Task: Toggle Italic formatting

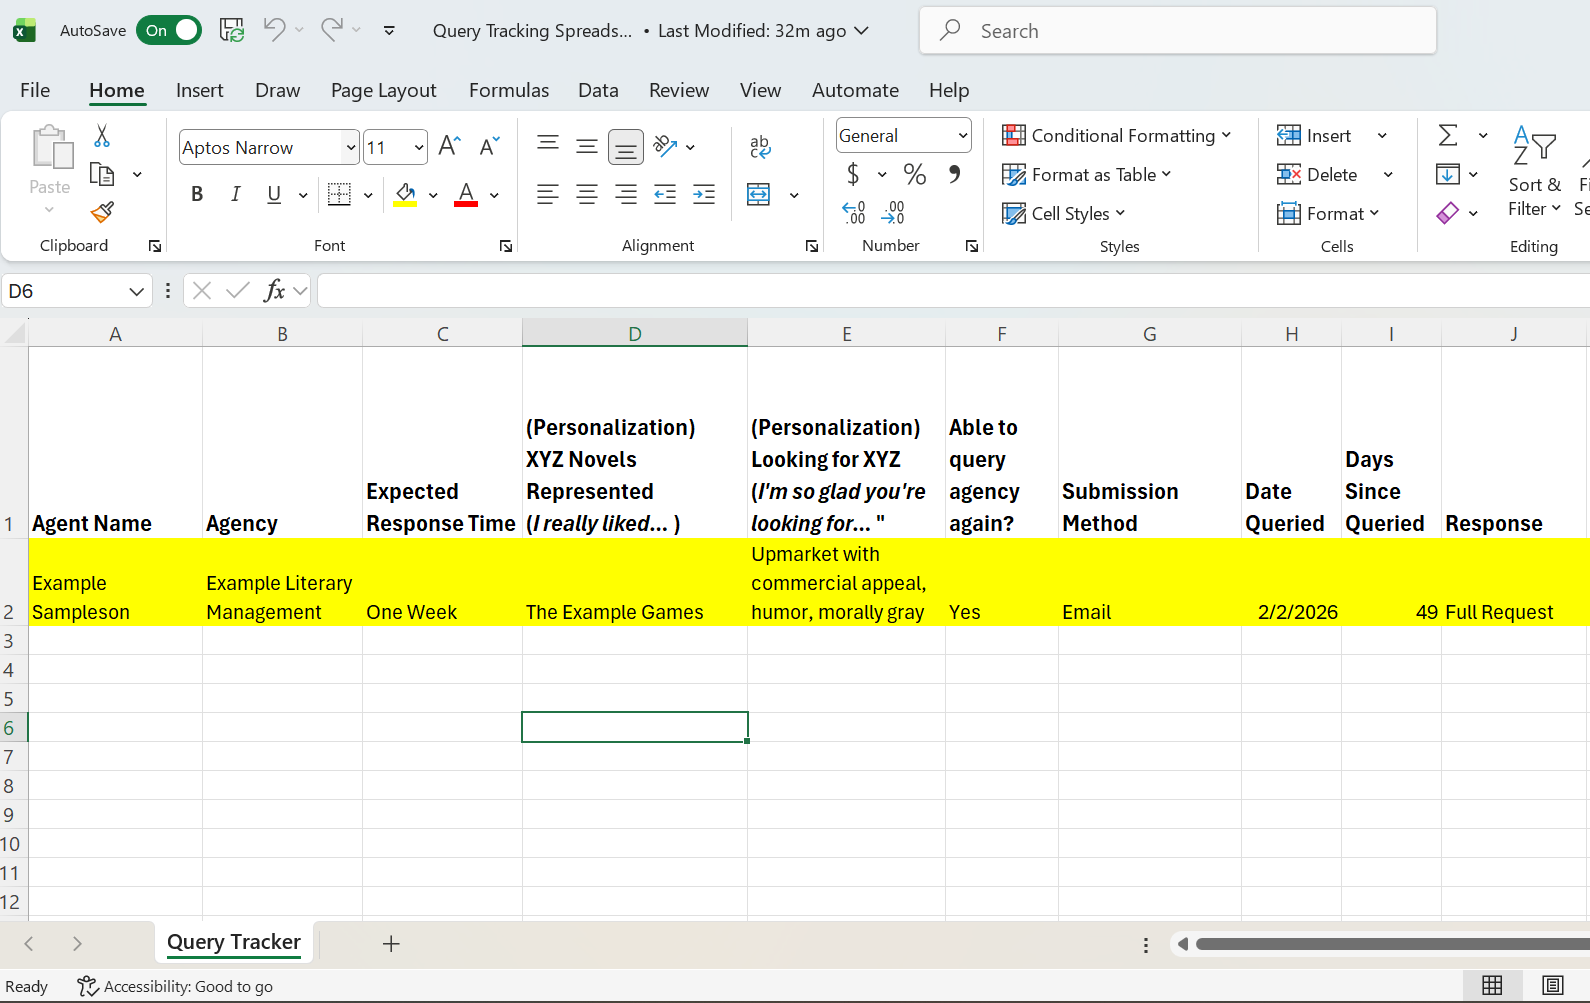Action: [x=235, y=194]
